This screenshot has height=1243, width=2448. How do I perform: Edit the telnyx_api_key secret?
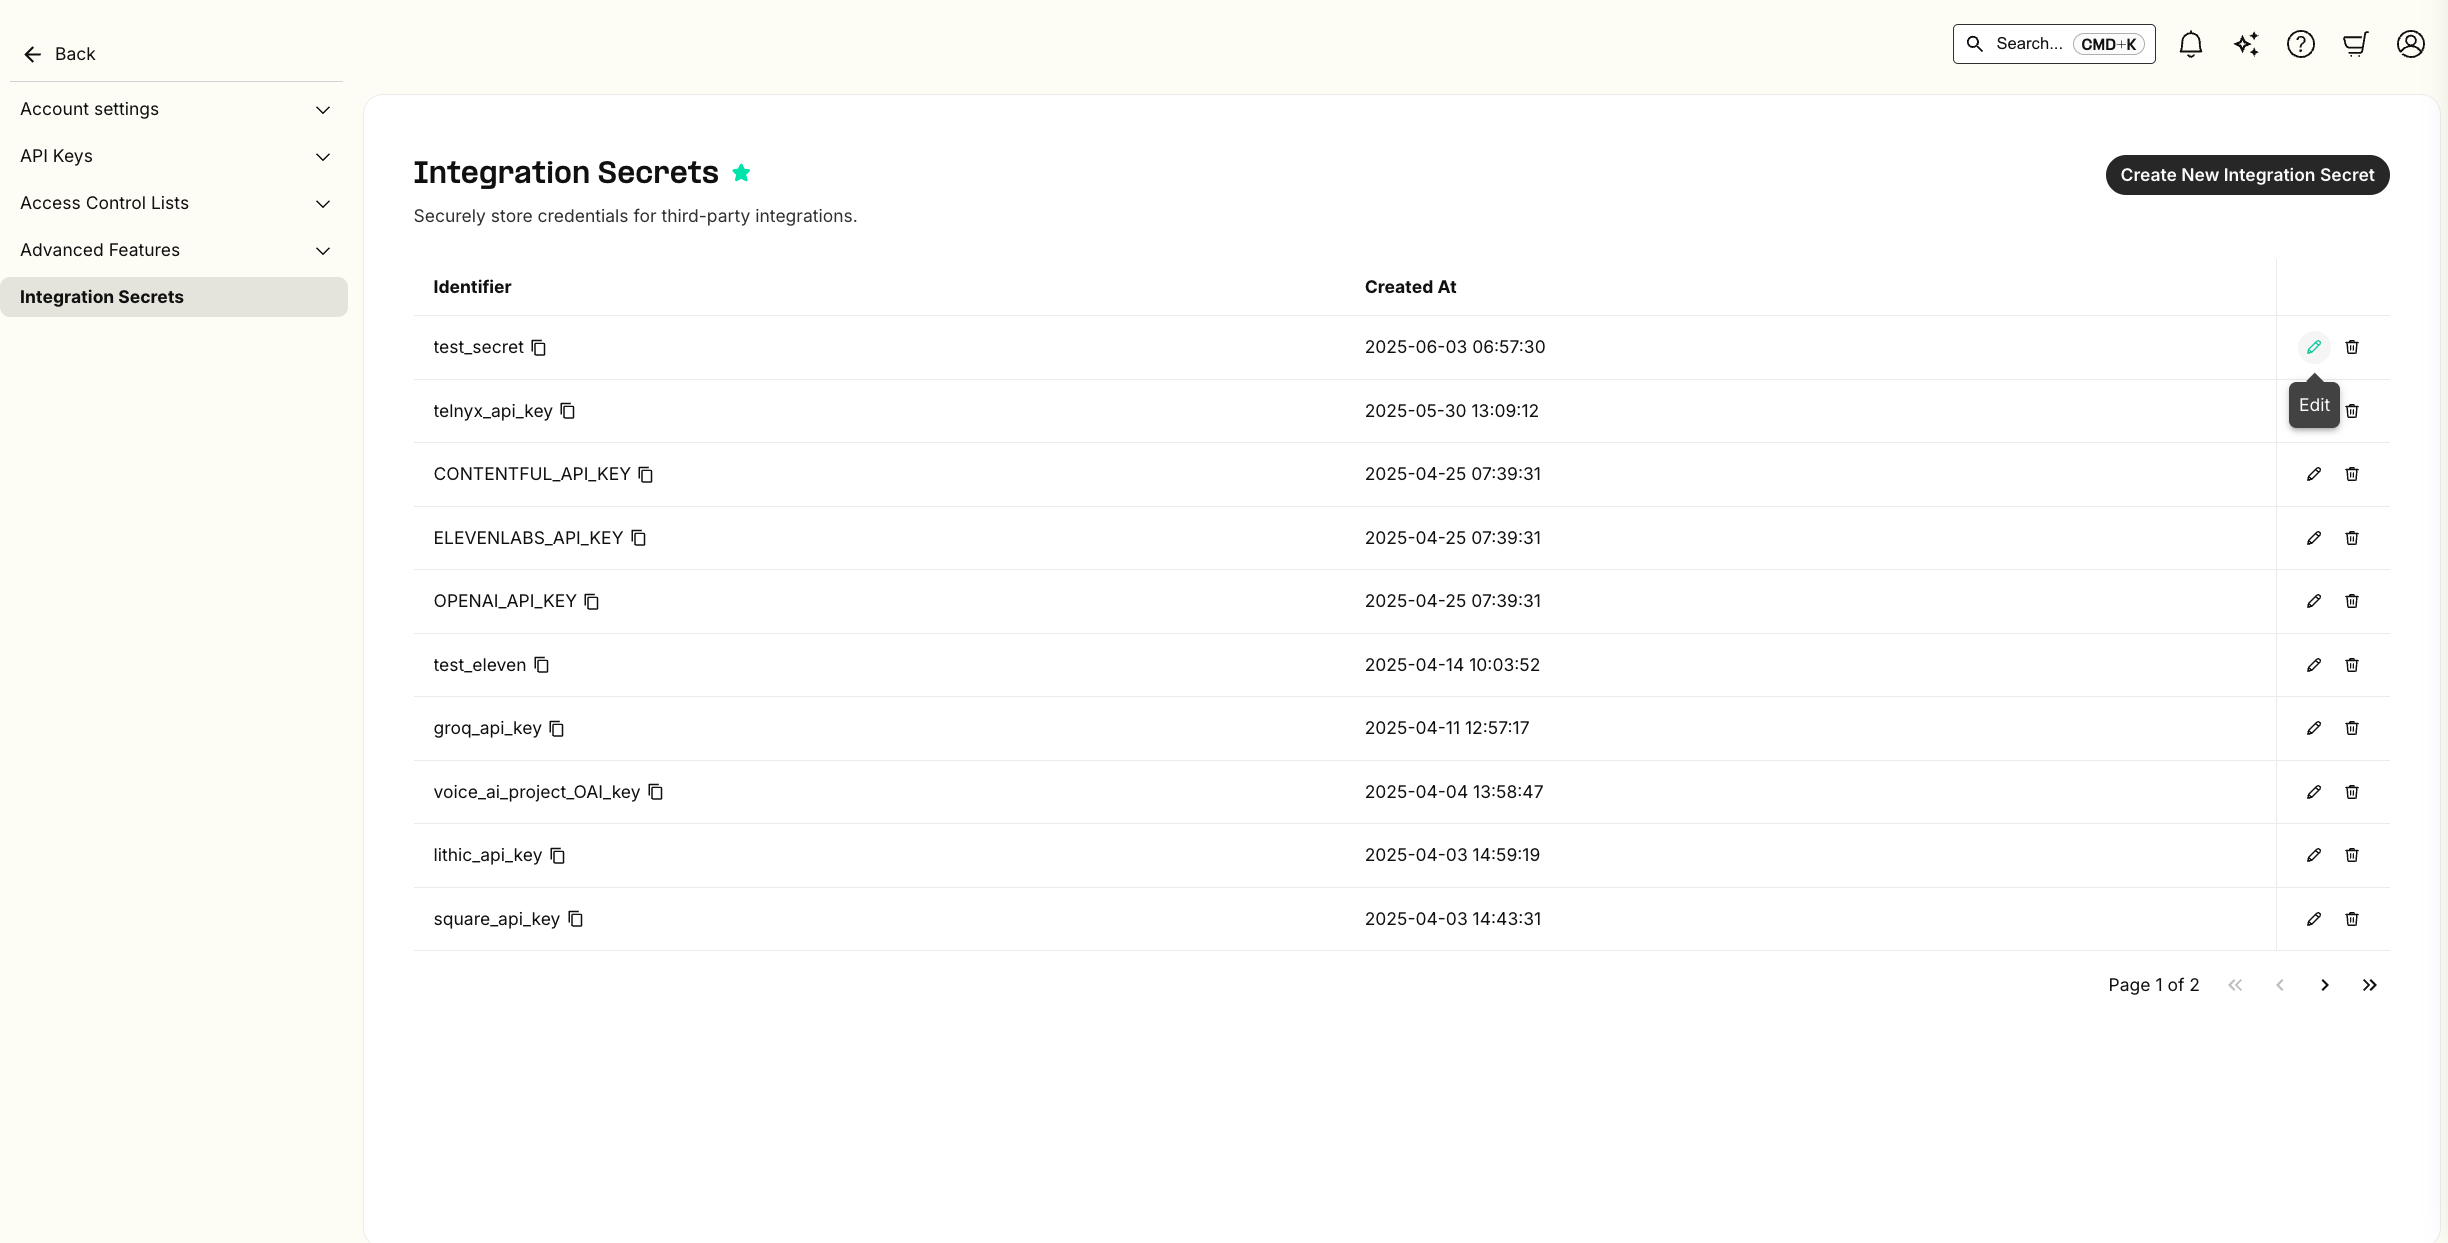pyautogui.click(x=2313, y=411)
